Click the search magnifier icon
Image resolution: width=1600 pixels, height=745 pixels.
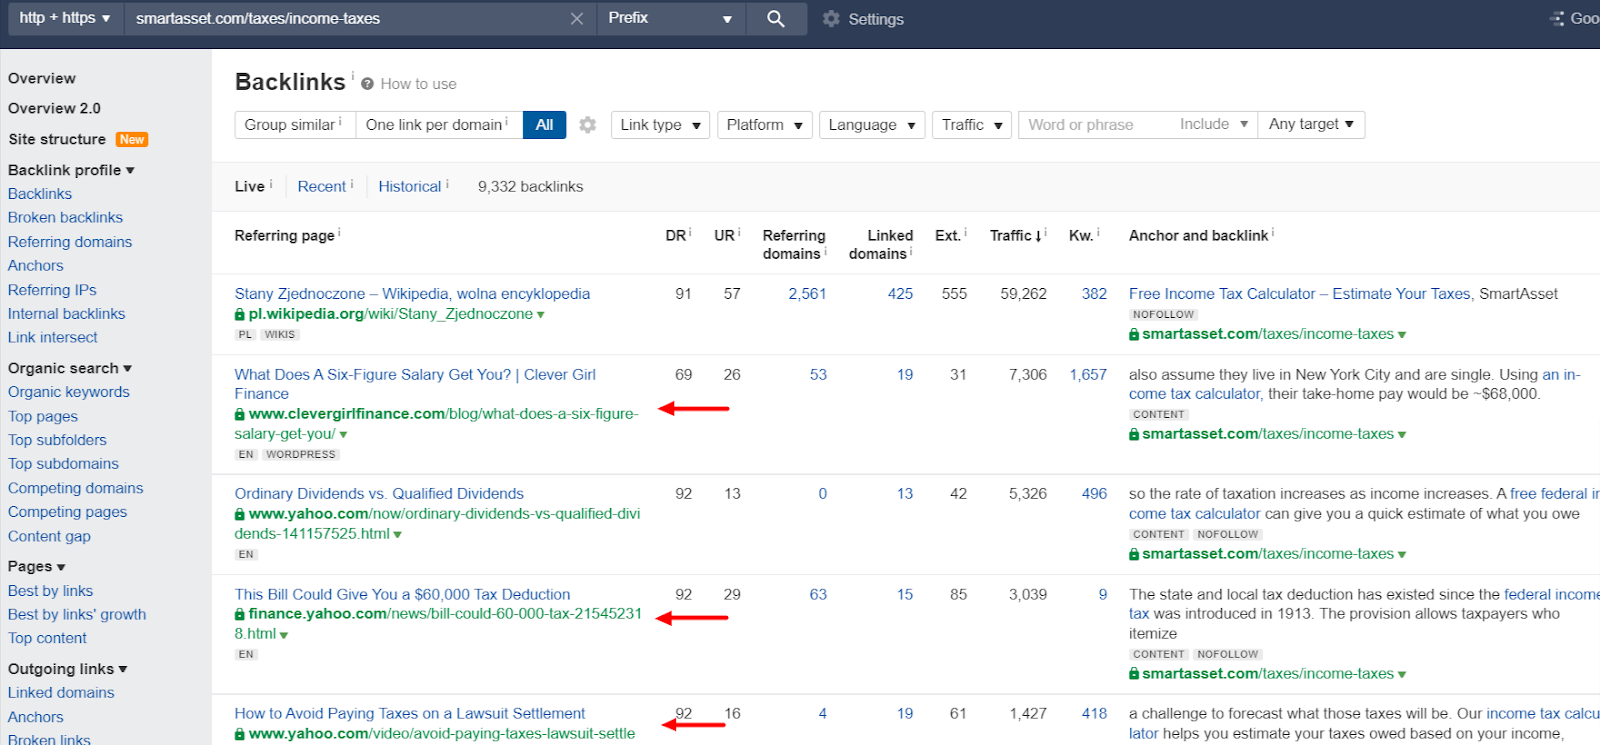point(776,19)
